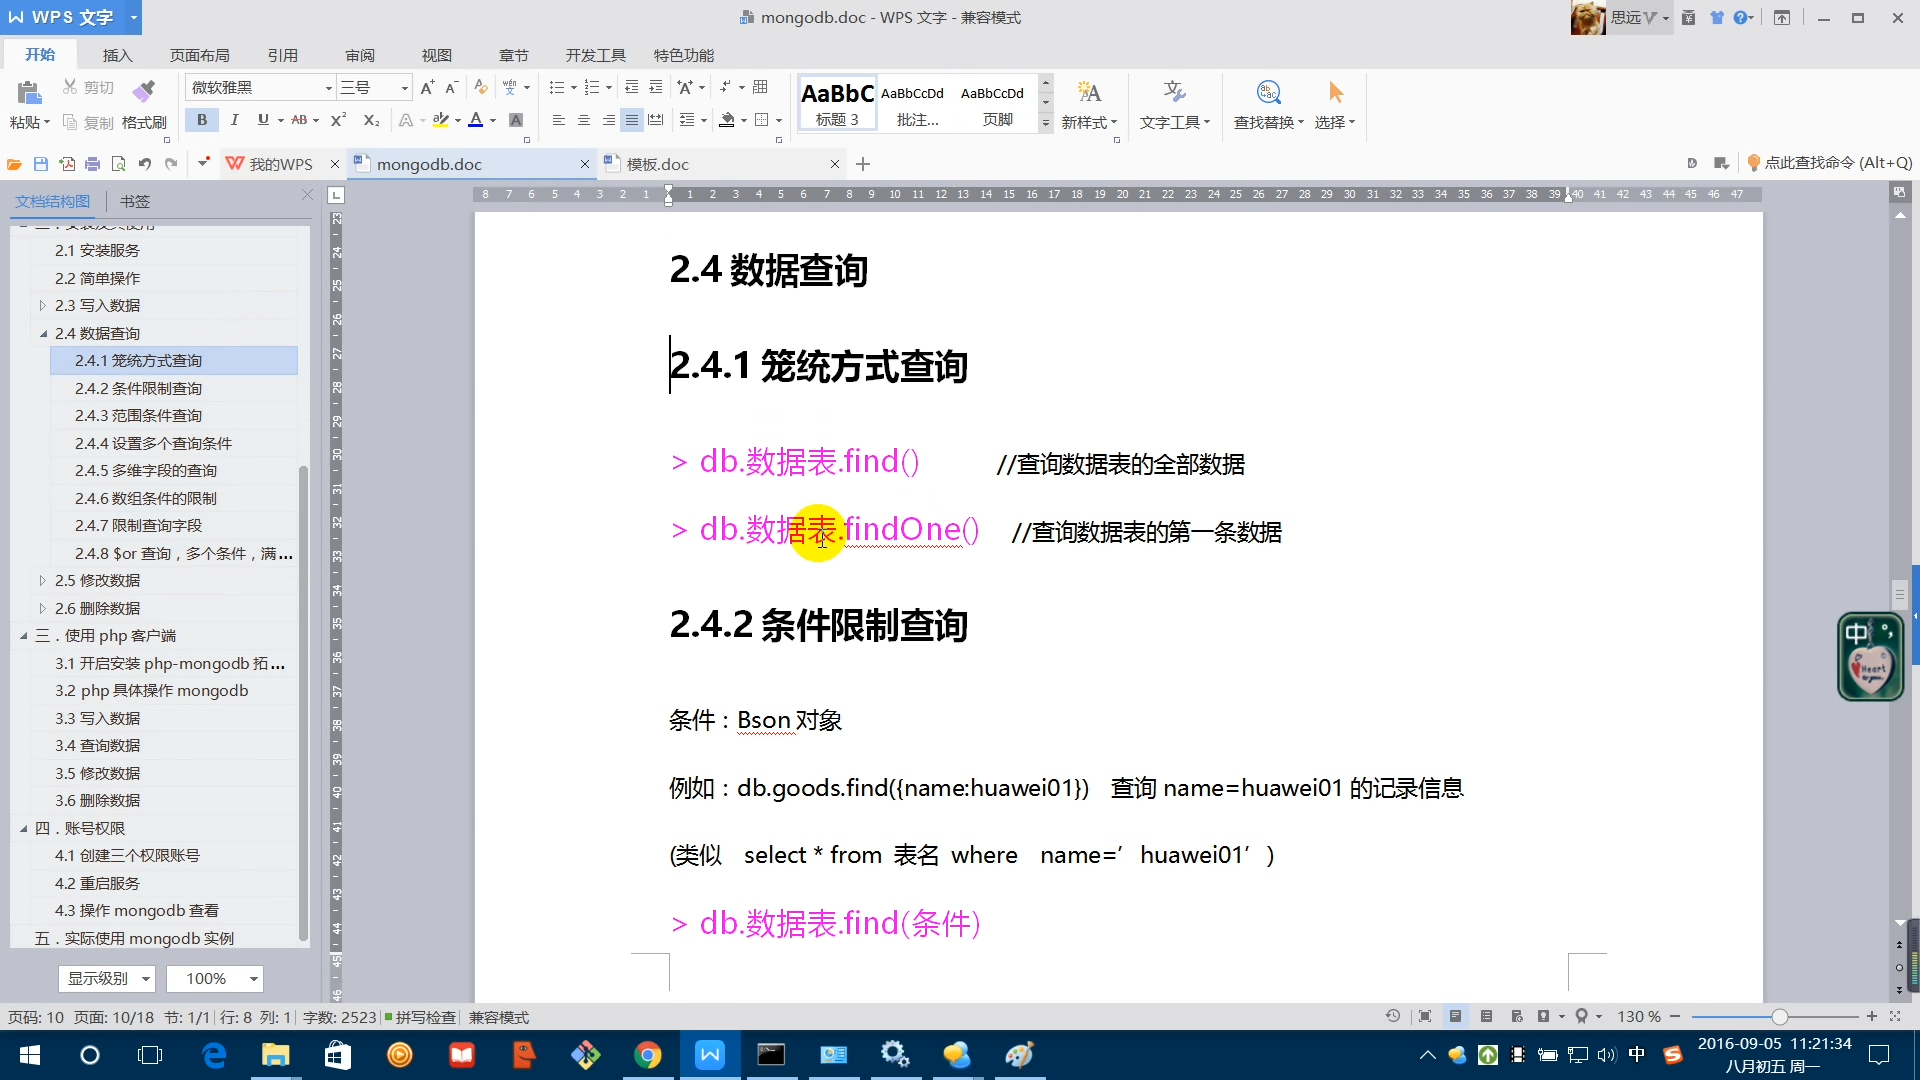Apply the yellow highlight color

(440, 120)
